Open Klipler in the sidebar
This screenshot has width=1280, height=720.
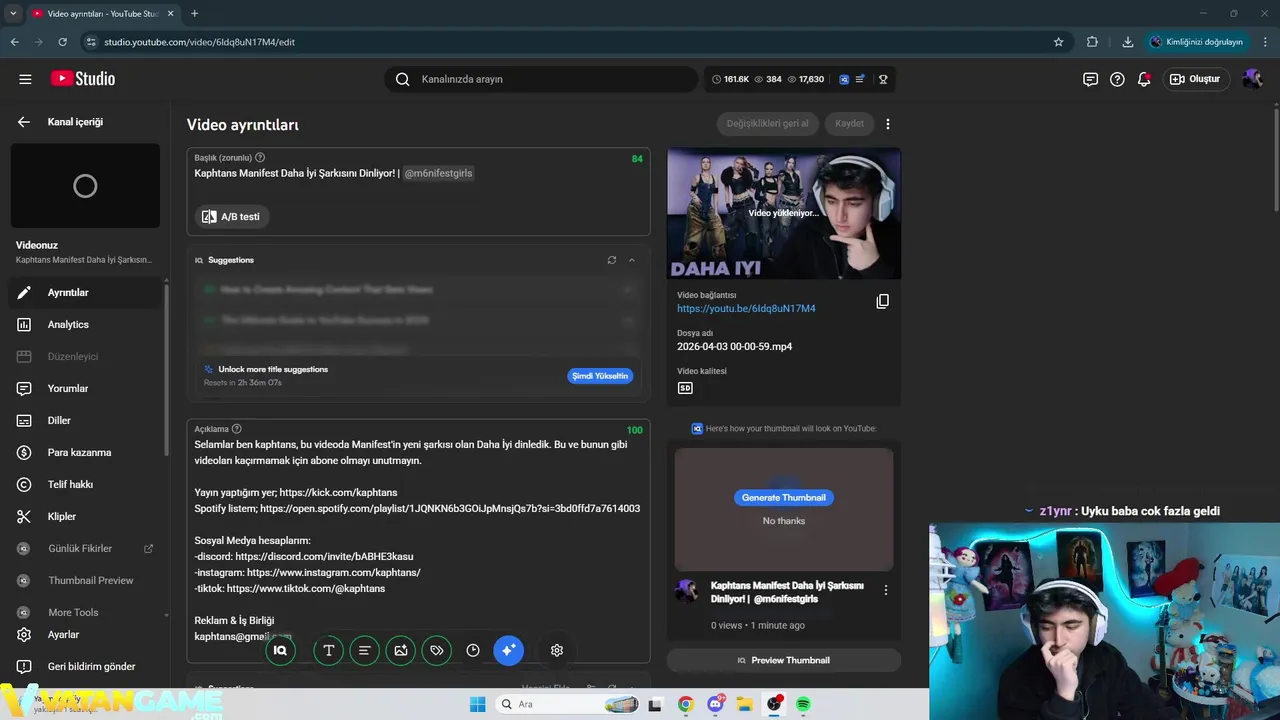84,517
